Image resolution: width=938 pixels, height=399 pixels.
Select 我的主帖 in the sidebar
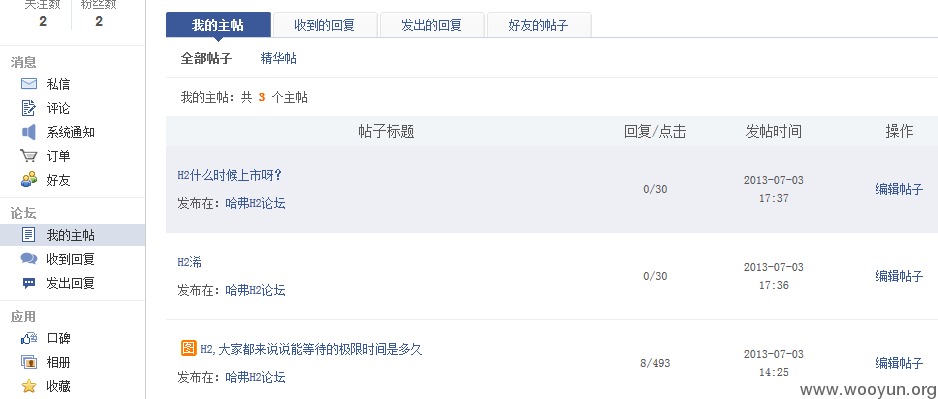coord(72,235)
